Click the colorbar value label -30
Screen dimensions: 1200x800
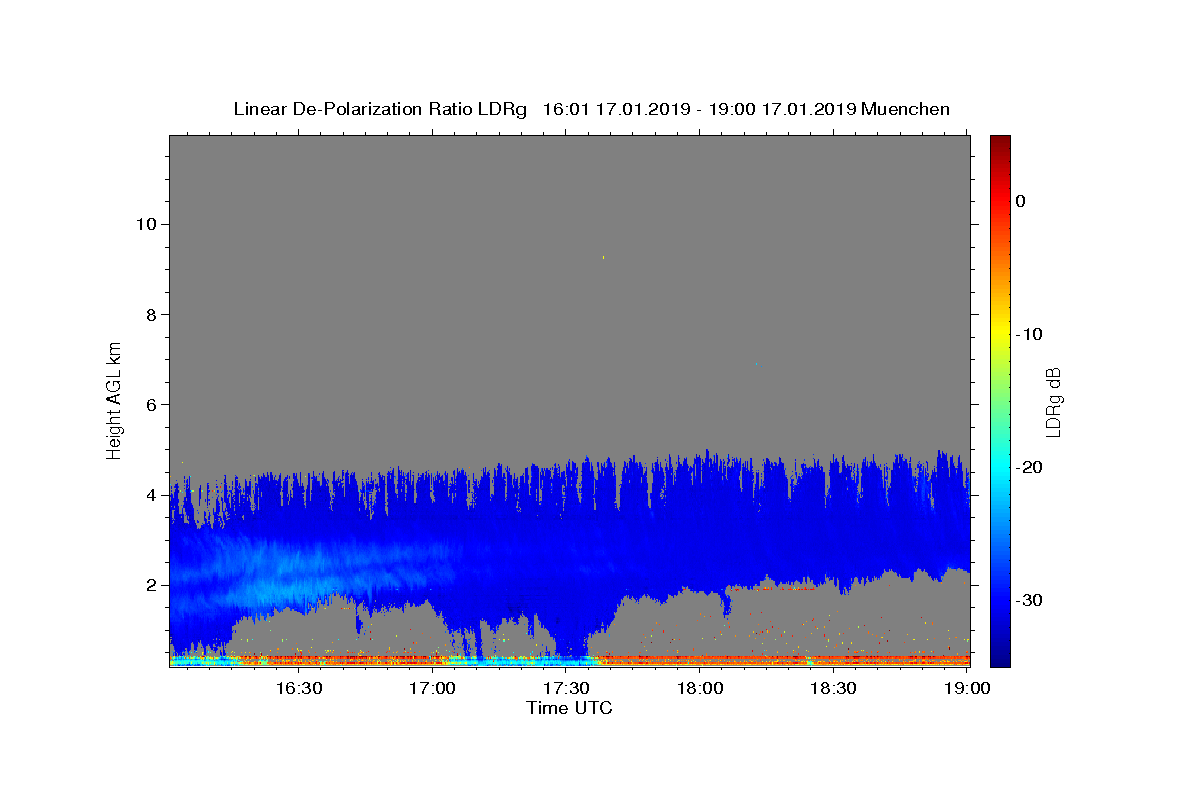(x=1030, y=600)
